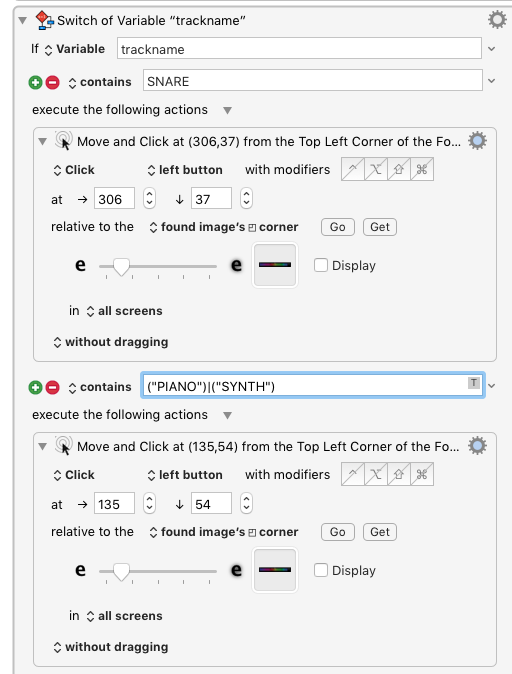
Task: Open the "found image's corner" popup in the first action
Action: [224, 227]
